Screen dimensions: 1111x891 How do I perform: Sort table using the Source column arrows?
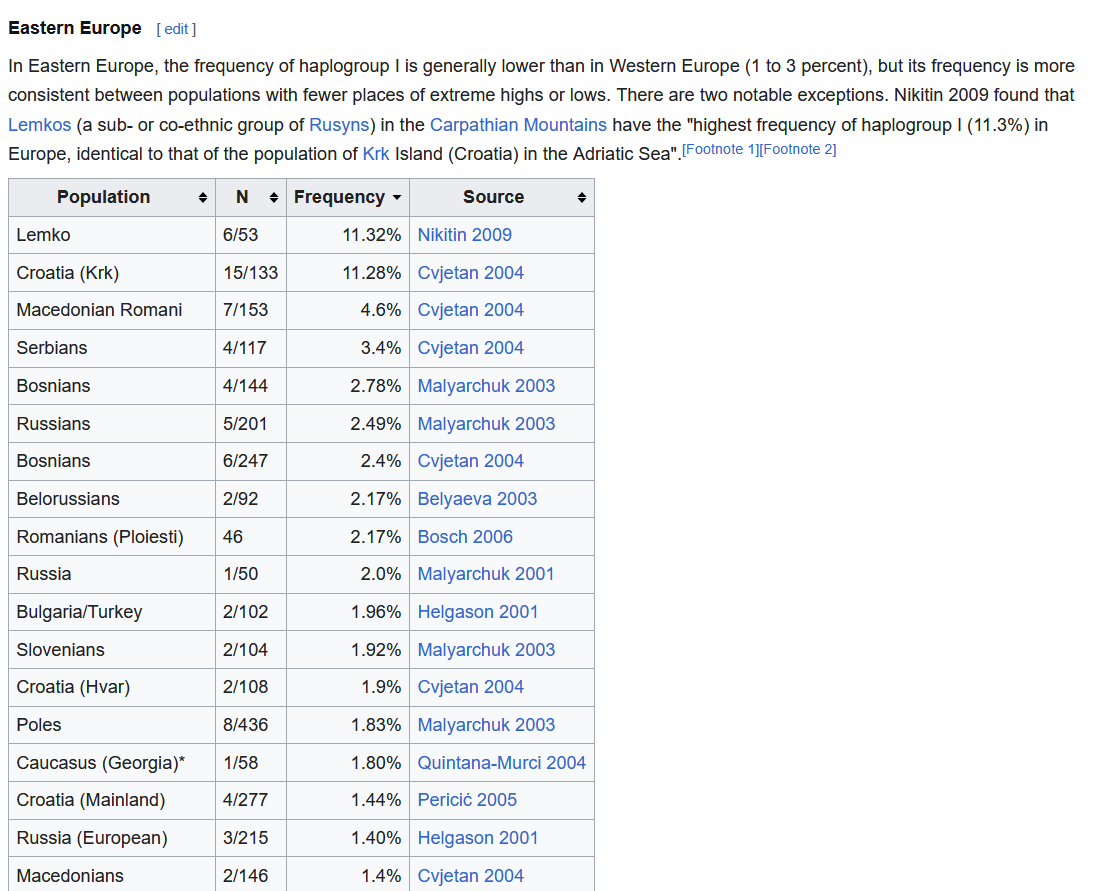click(582, 198)
